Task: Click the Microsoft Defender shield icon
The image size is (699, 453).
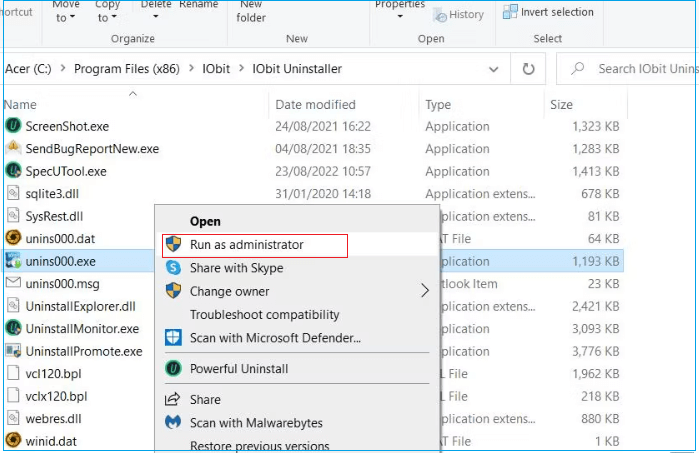Action: pyautogui.click(x=173, y=338)
